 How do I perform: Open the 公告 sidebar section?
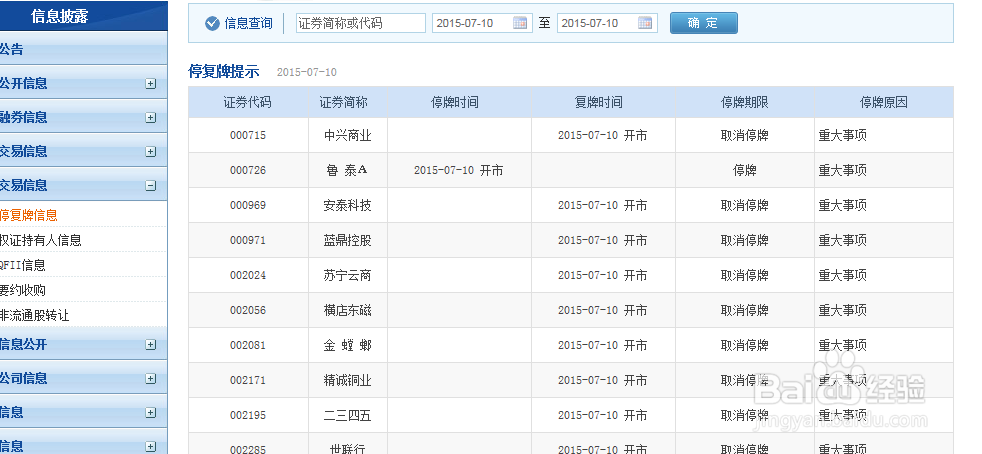click(83, 49)
